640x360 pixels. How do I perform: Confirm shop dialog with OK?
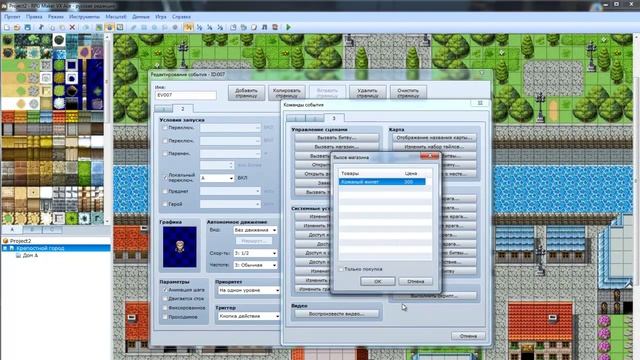378,281
